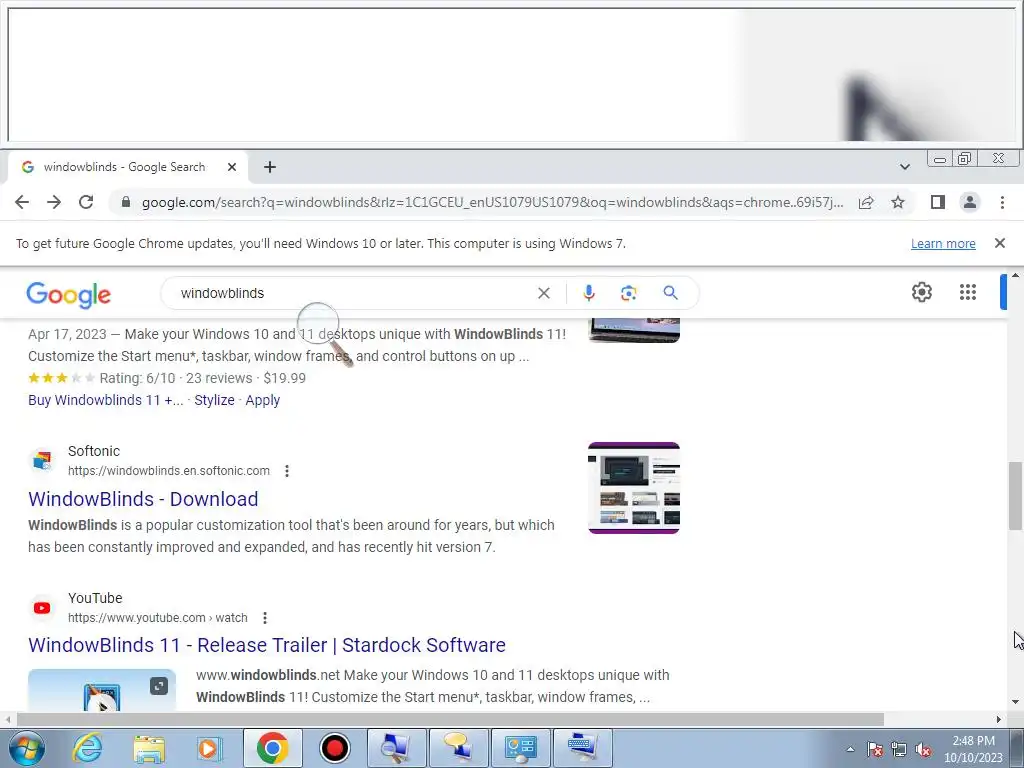Click the Softonic URL text
Screen dimensions: 1024x768
(x=168, y=471)
